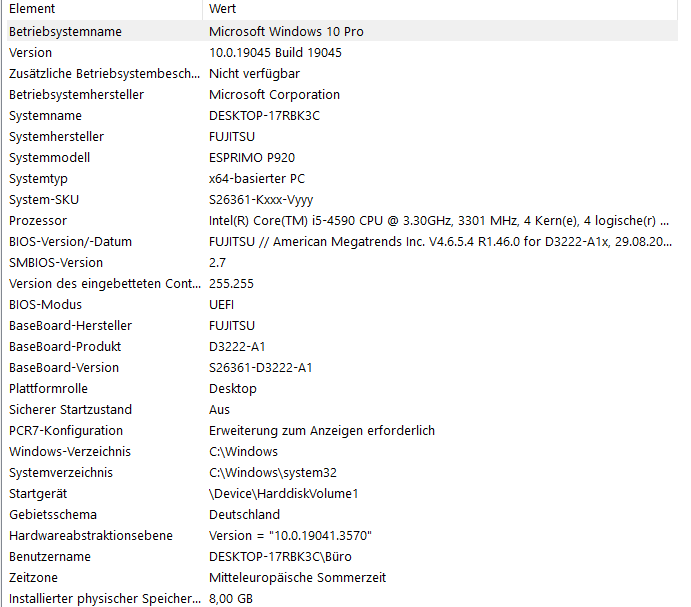Click FUJITSU value in Systemhersteller row

tap(232, 137)
